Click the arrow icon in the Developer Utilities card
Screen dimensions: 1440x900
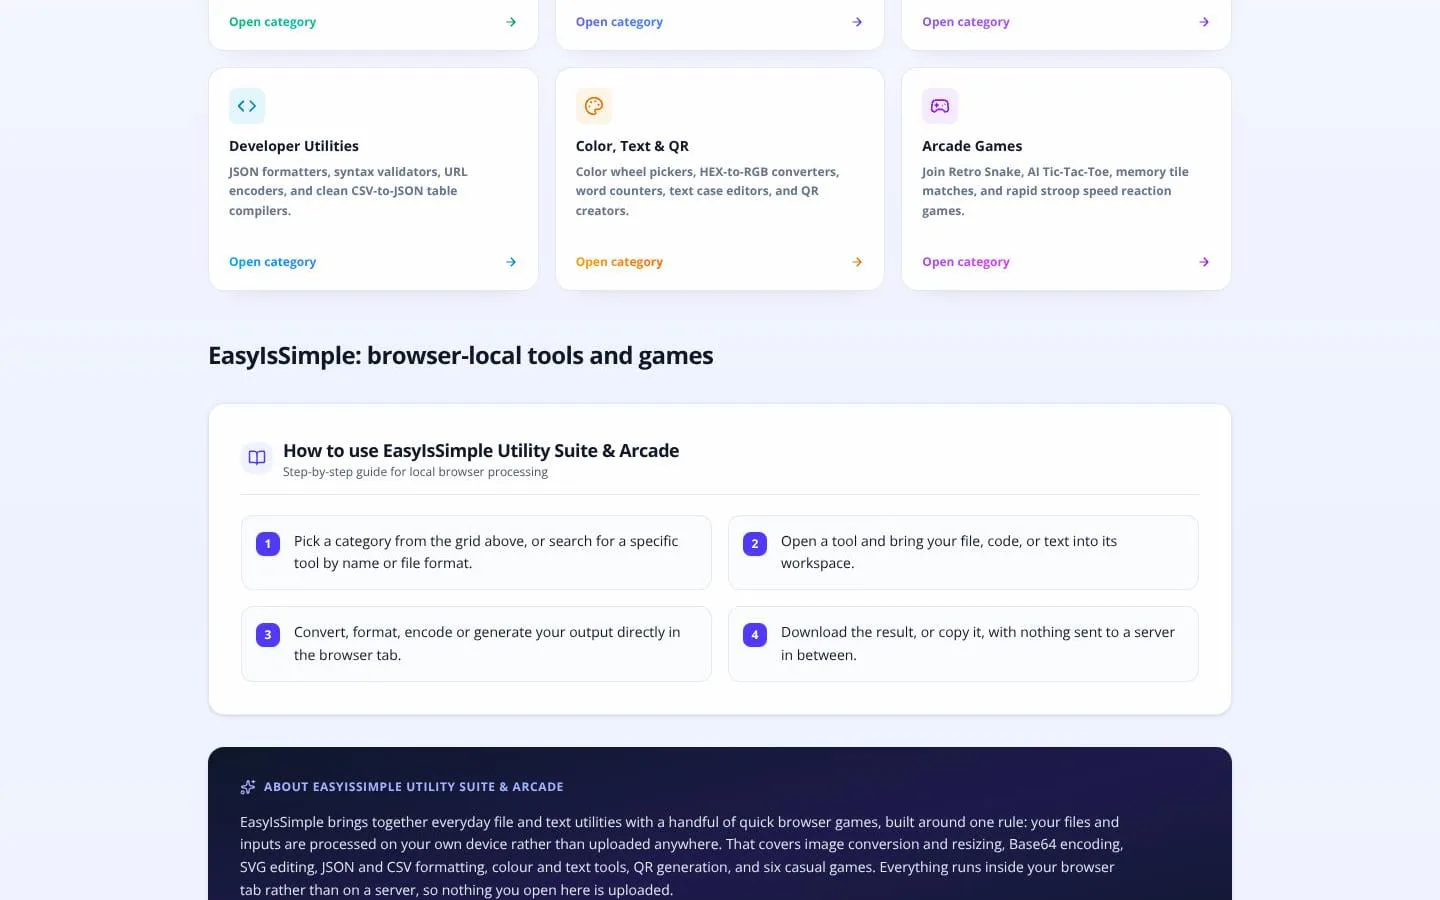(x=511, y=262)
